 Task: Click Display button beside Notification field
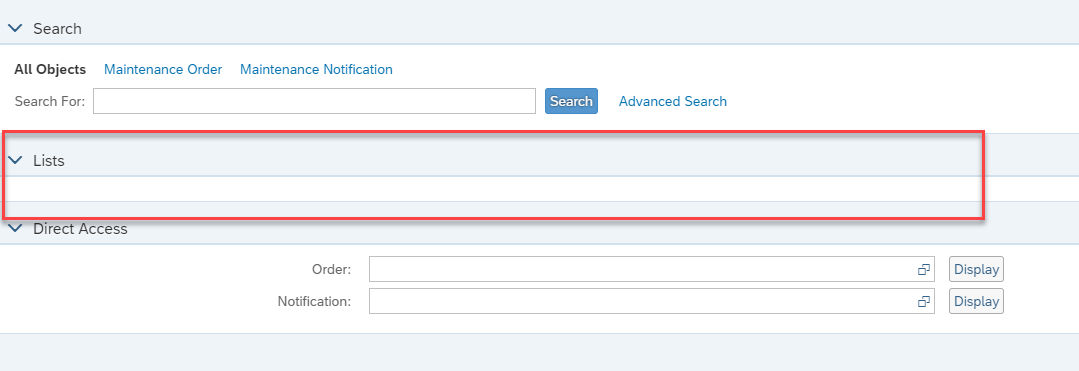976,301
